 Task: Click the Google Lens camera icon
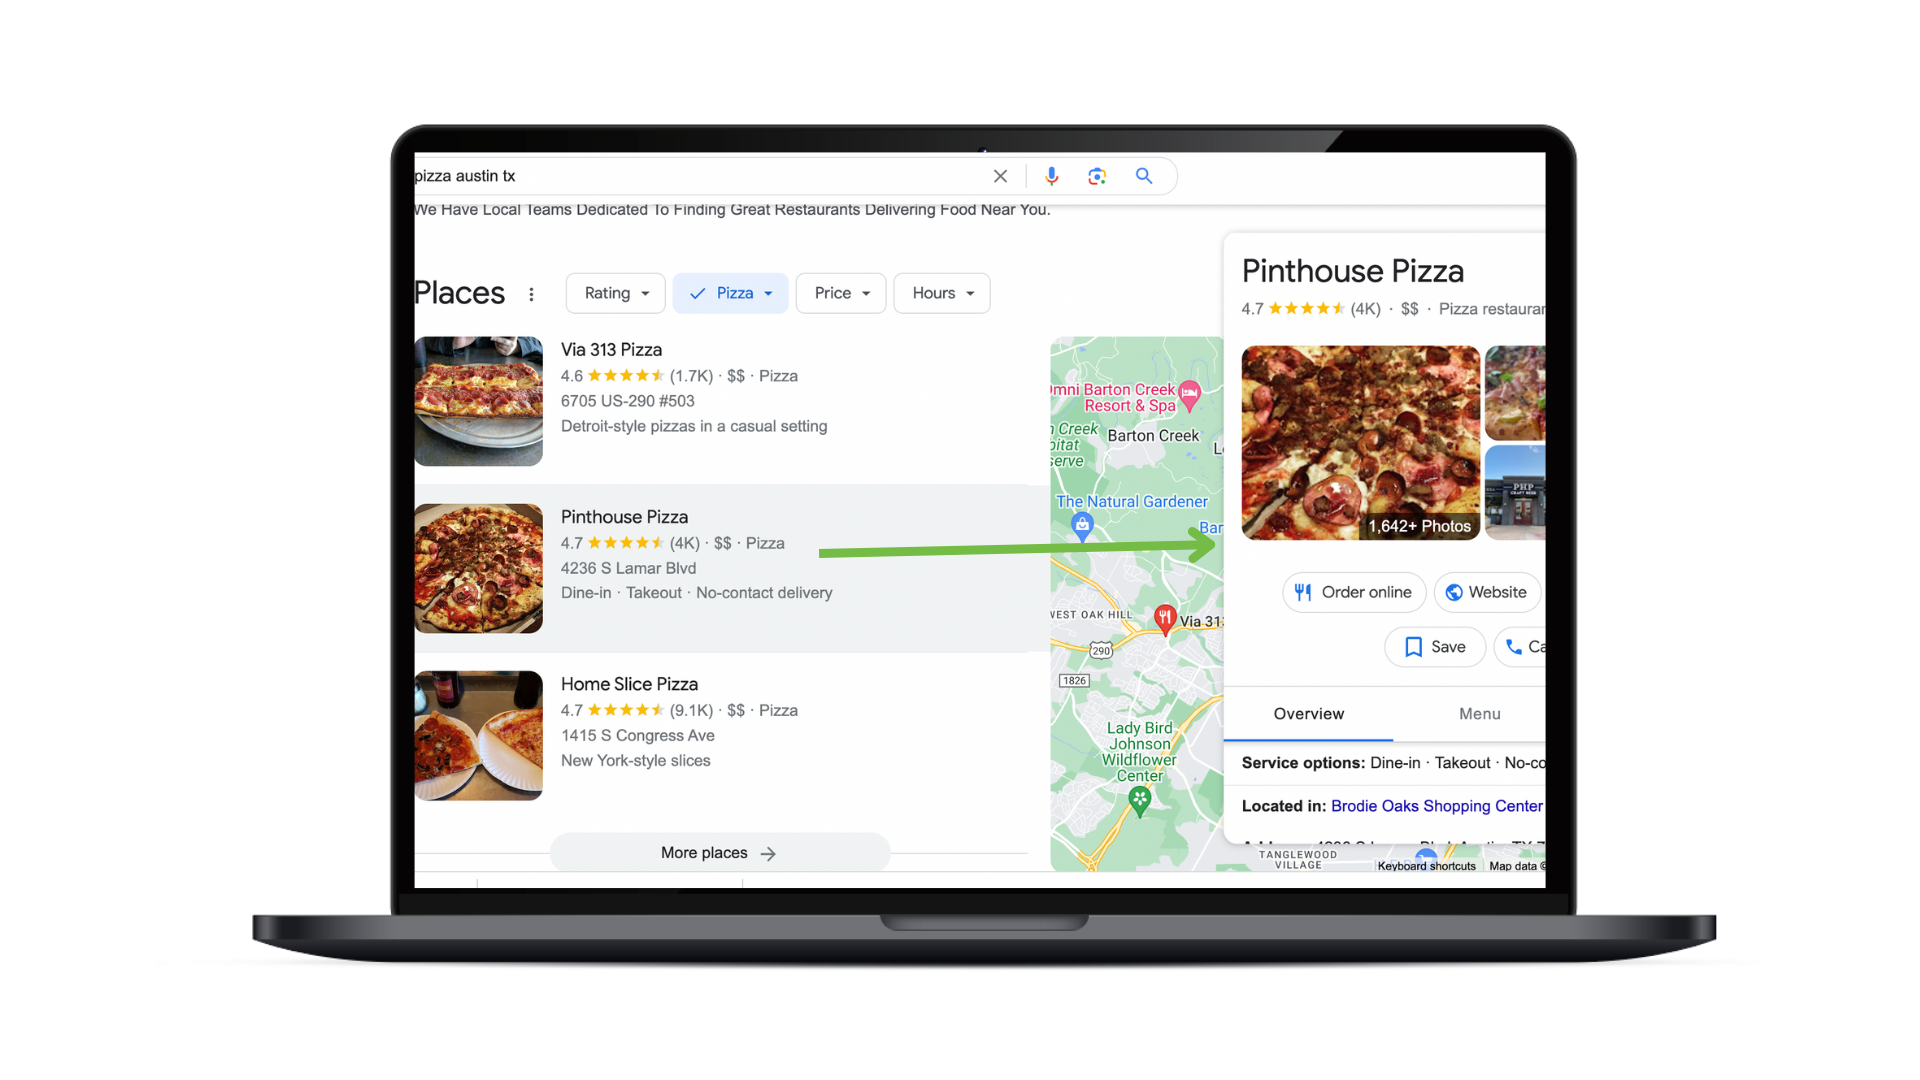[1097, 175]
